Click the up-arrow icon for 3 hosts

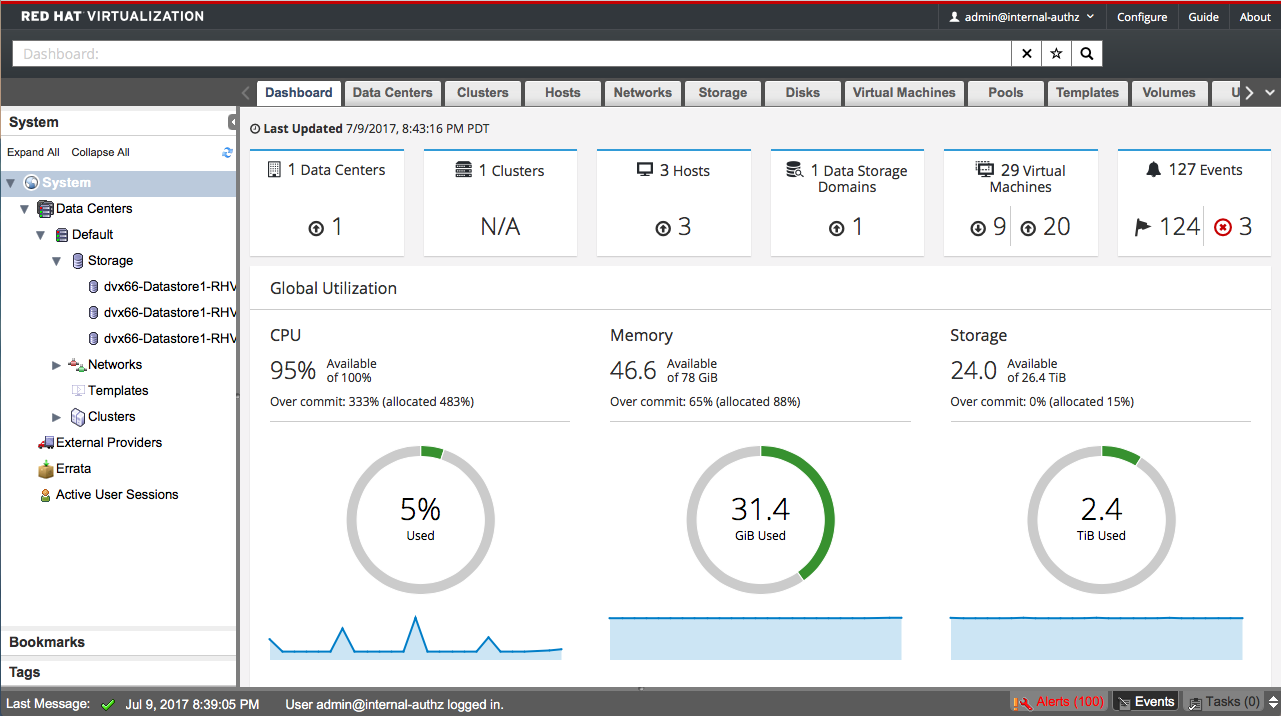(662, 228)
